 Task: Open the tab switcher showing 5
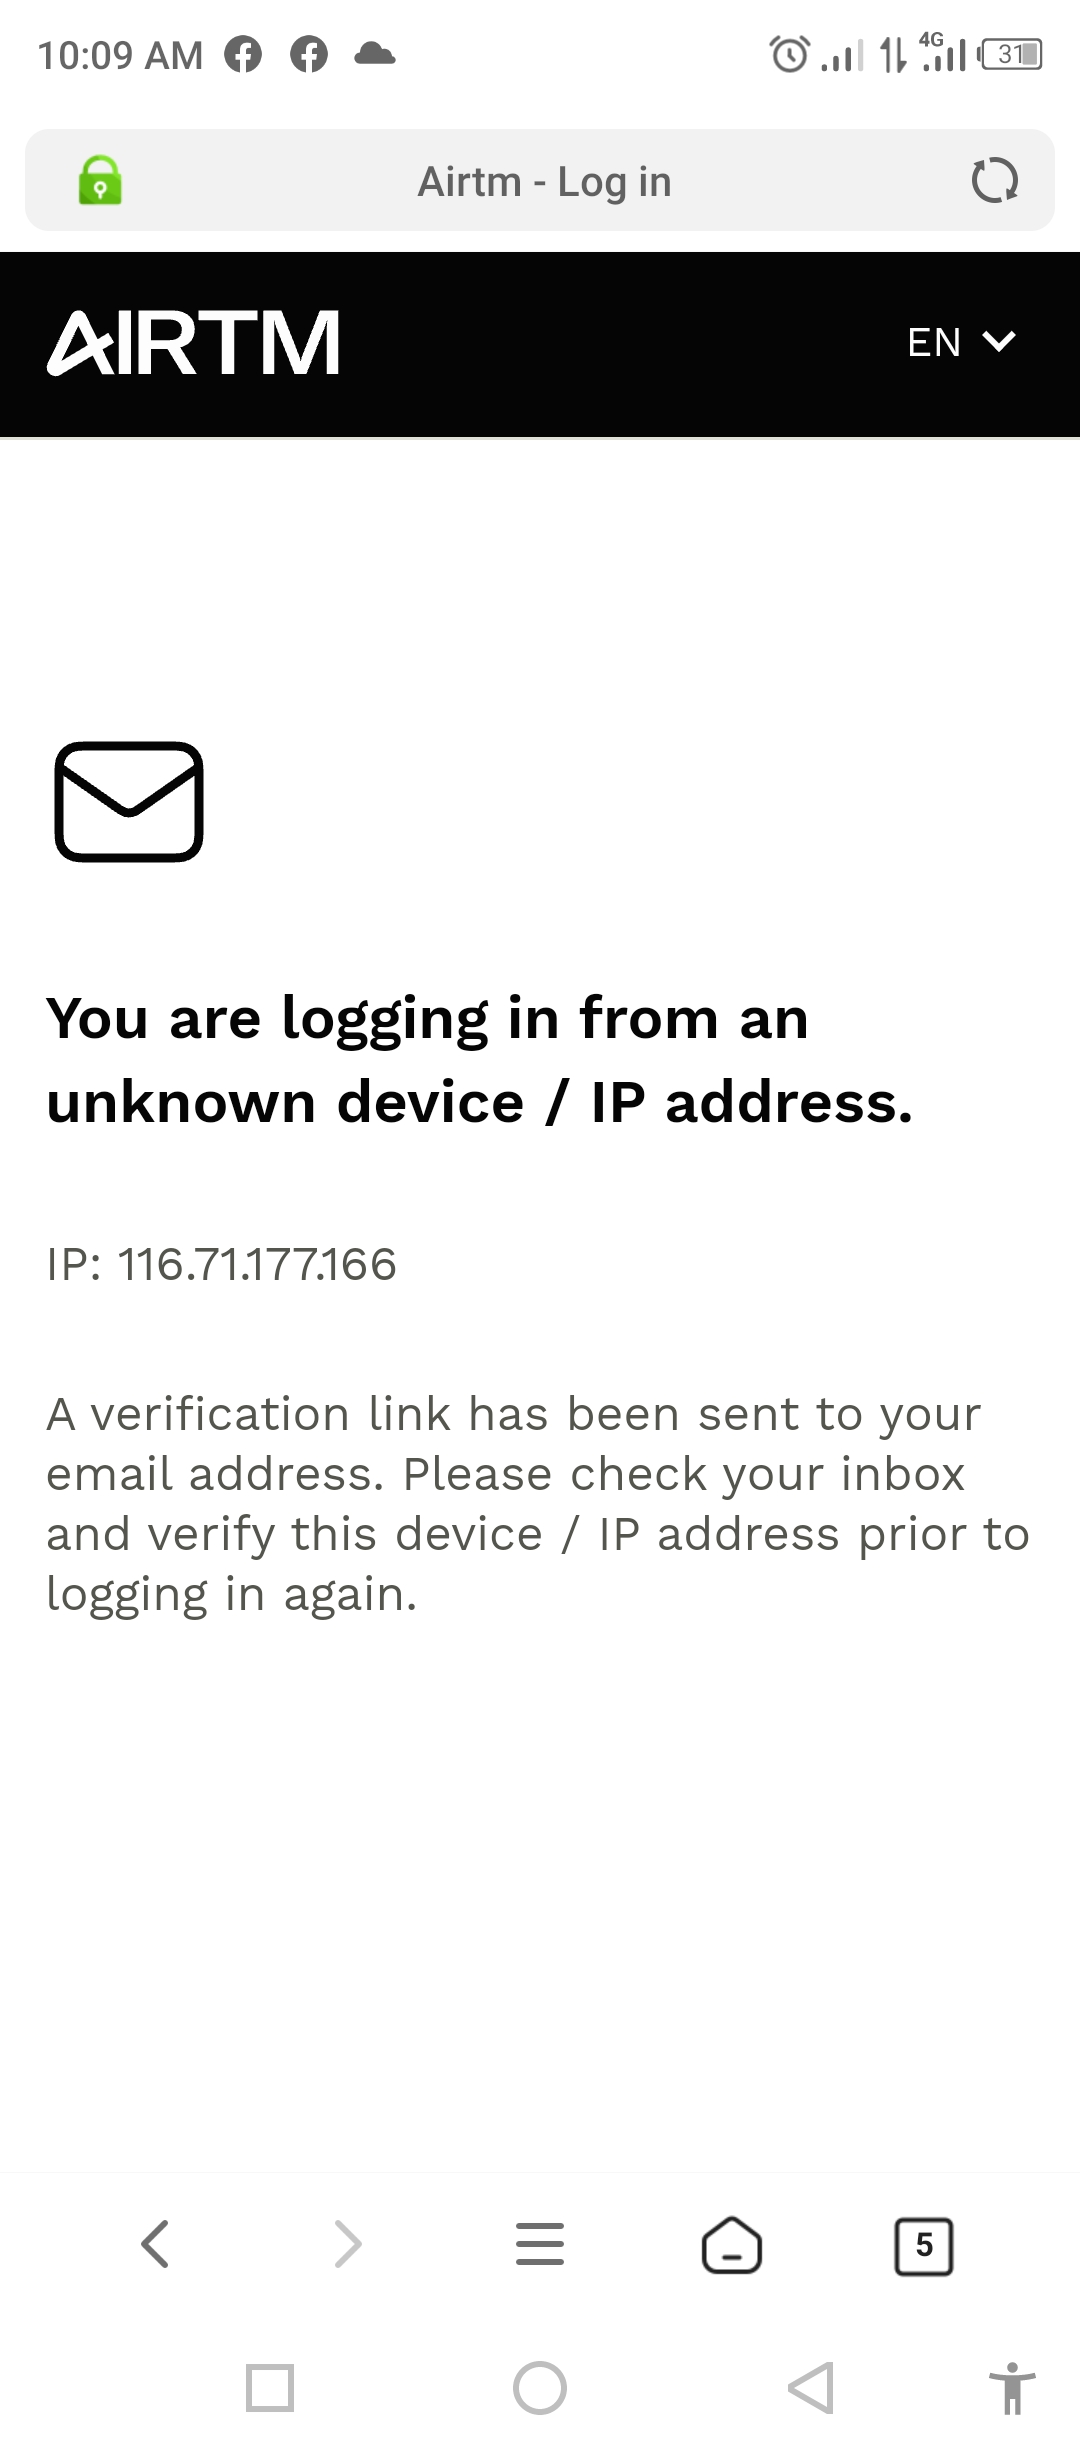pyautogui.click(x=923, y=2246)
